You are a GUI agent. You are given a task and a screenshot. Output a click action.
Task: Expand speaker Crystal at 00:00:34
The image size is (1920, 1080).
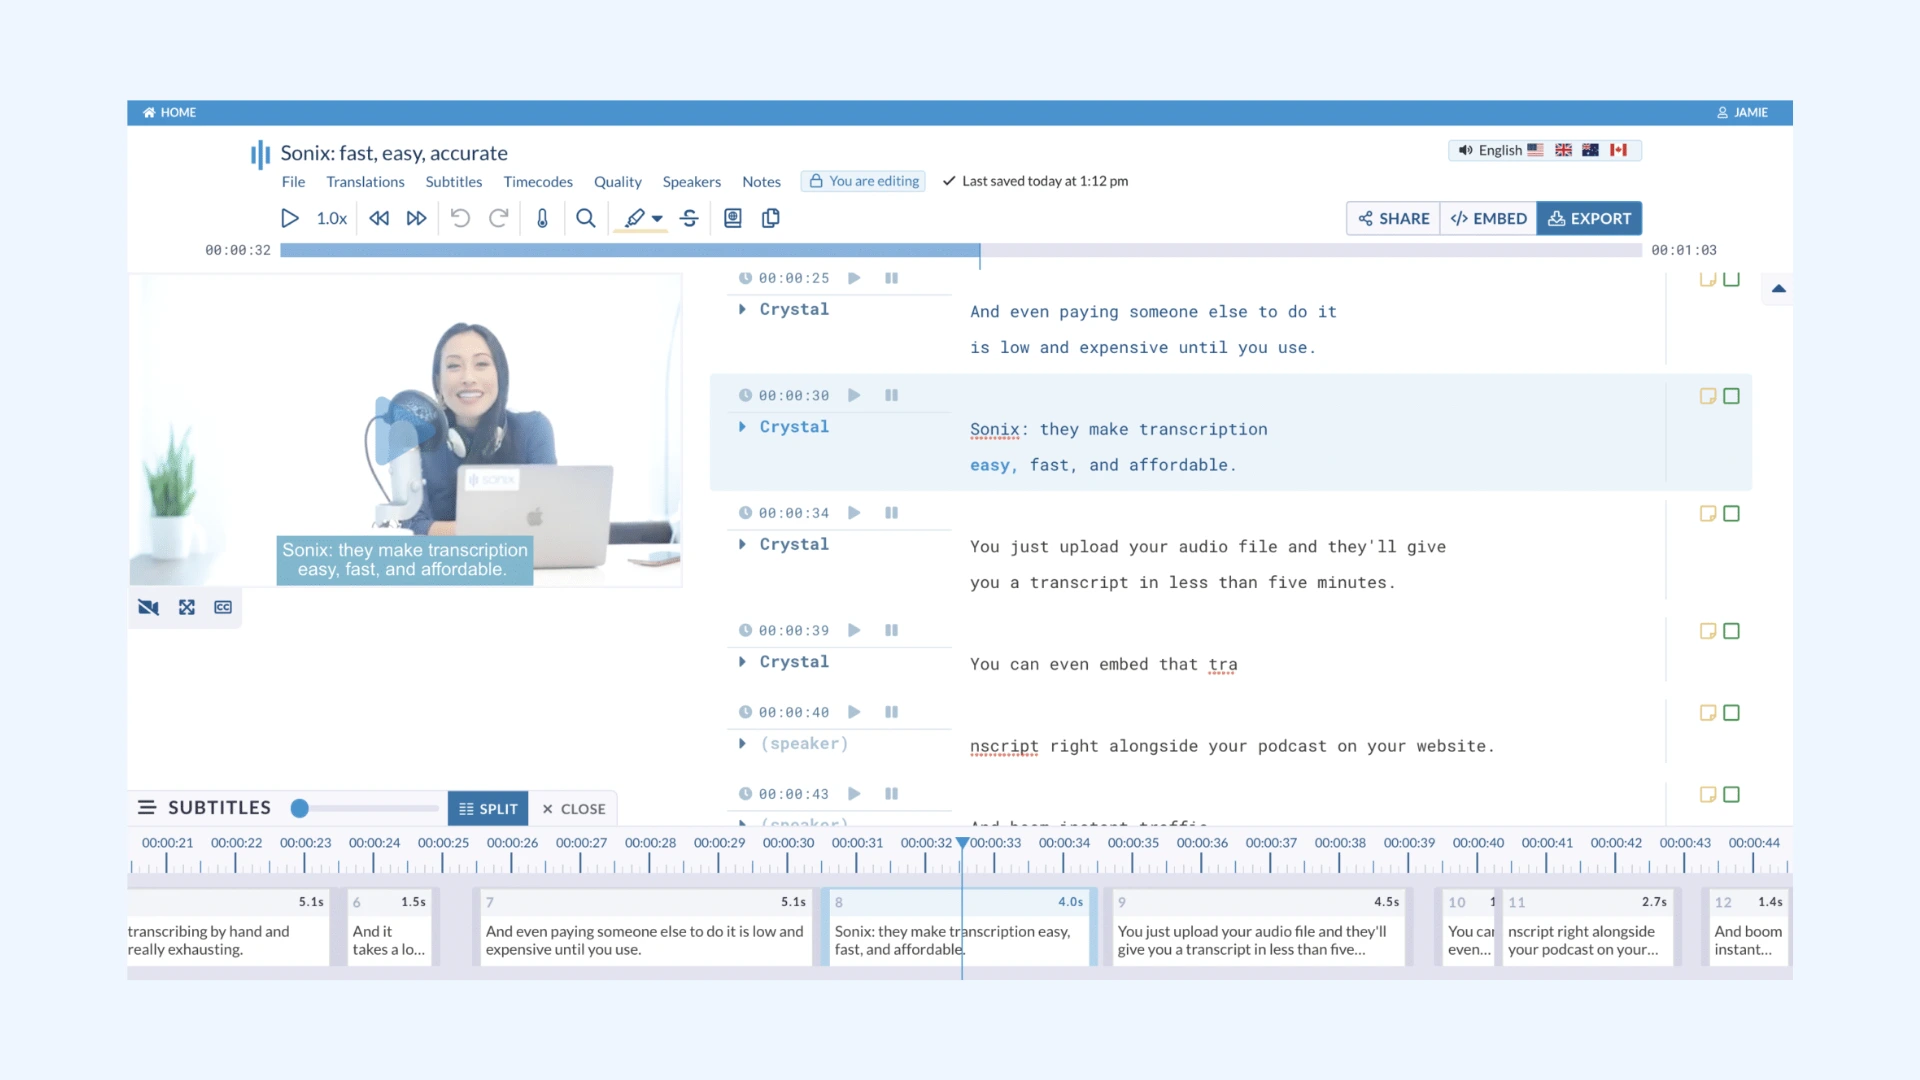pos(742,544)
